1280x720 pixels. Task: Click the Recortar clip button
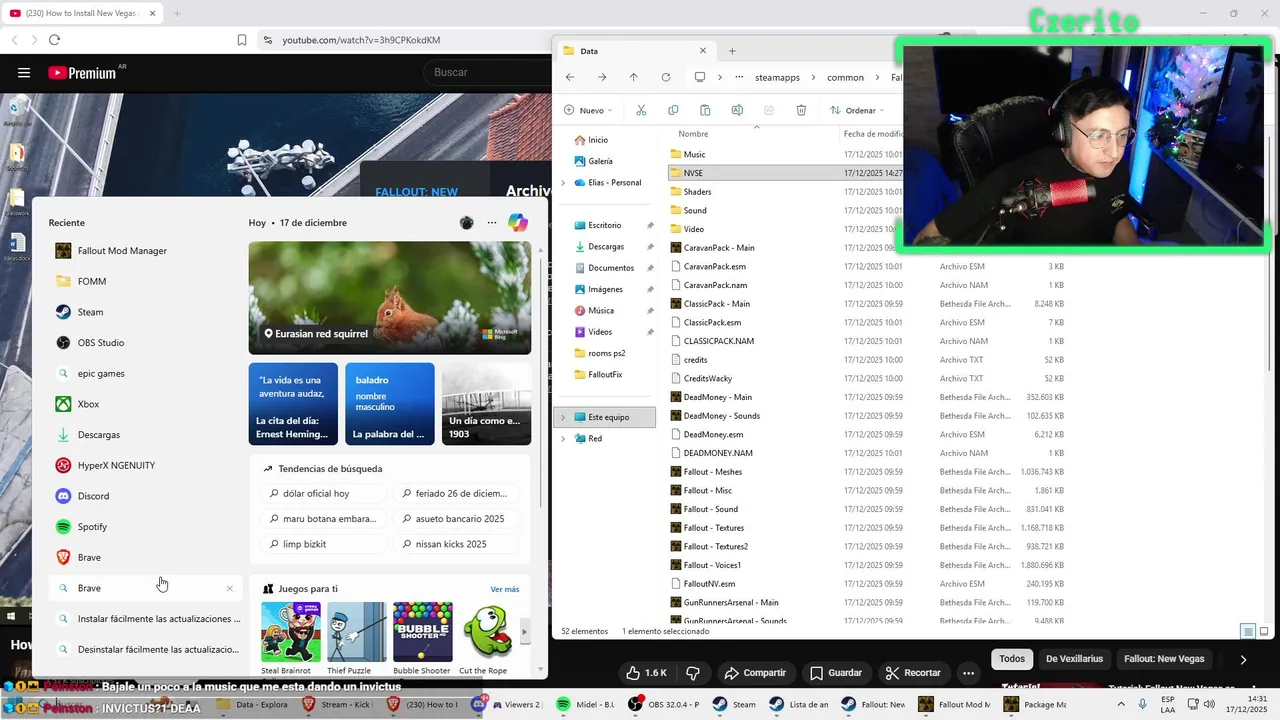click(x=913, y=673)
